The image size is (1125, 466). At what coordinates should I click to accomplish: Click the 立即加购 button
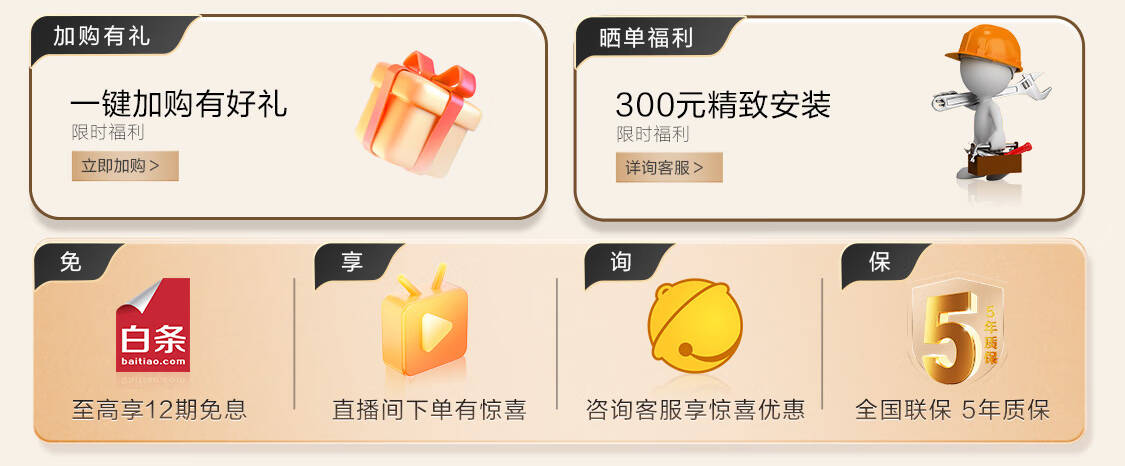click(x=125, y=166)
